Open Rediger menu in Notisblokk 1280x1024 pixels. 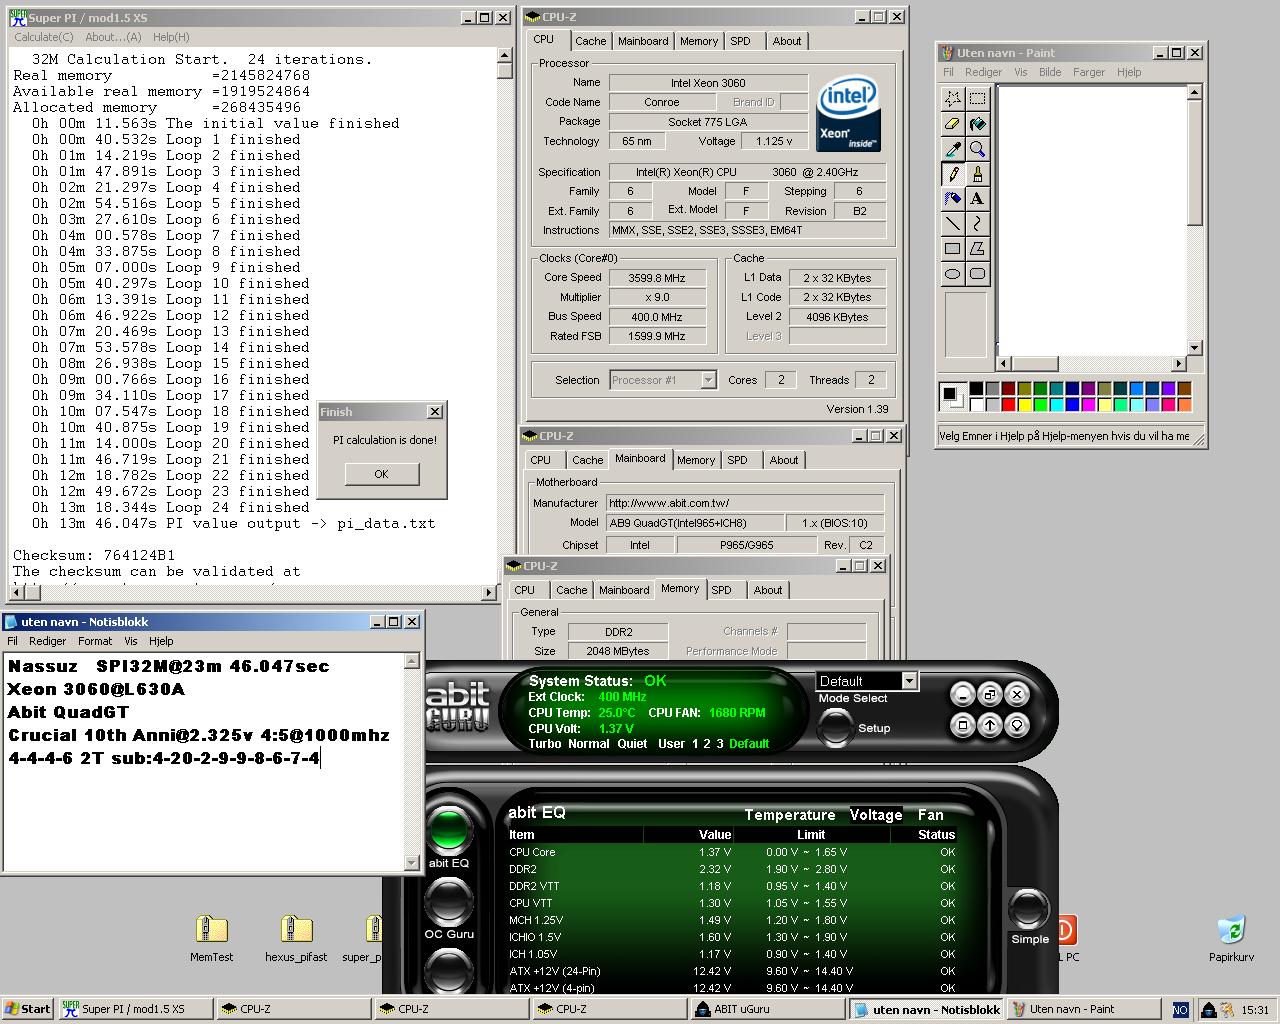(47, 641)
